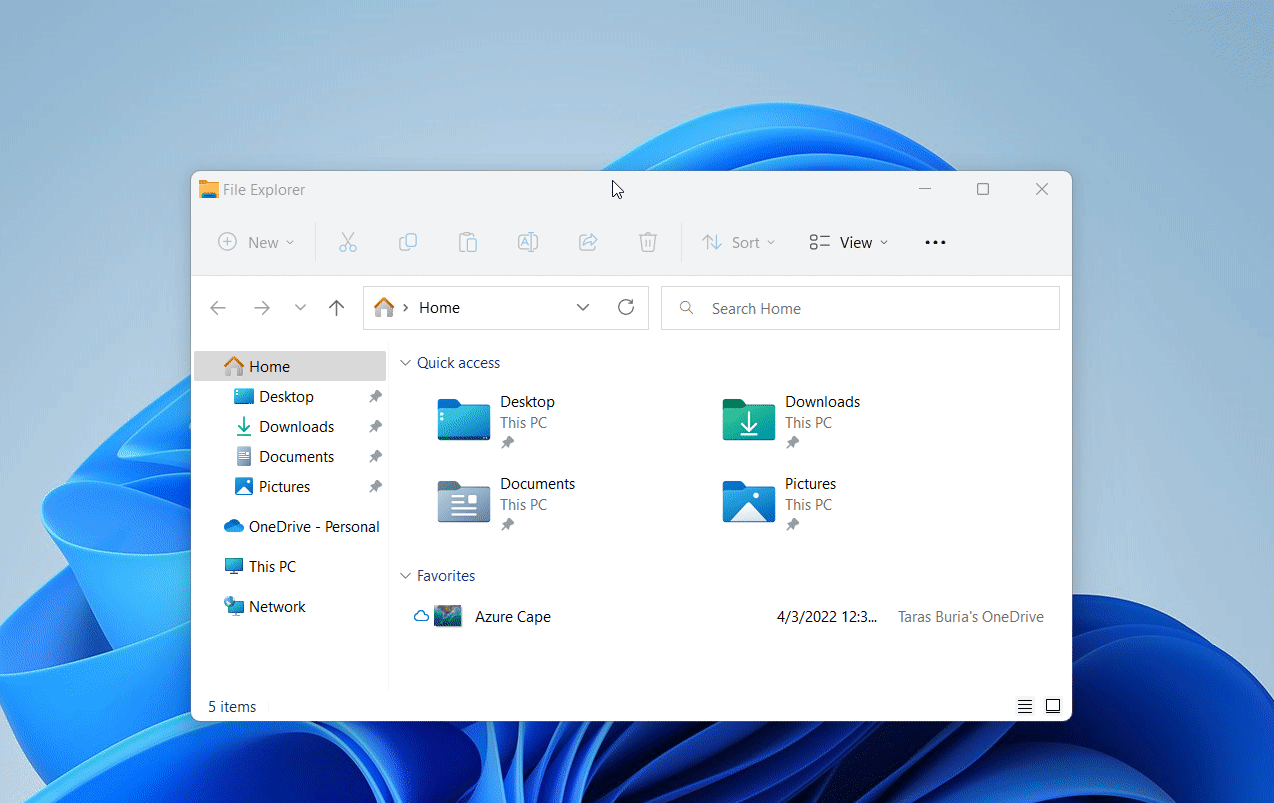The width and height of the screenshot is (1274, 803).
Task: Open OneDrive - Personal from the sidebar
Action: [302, 526]
